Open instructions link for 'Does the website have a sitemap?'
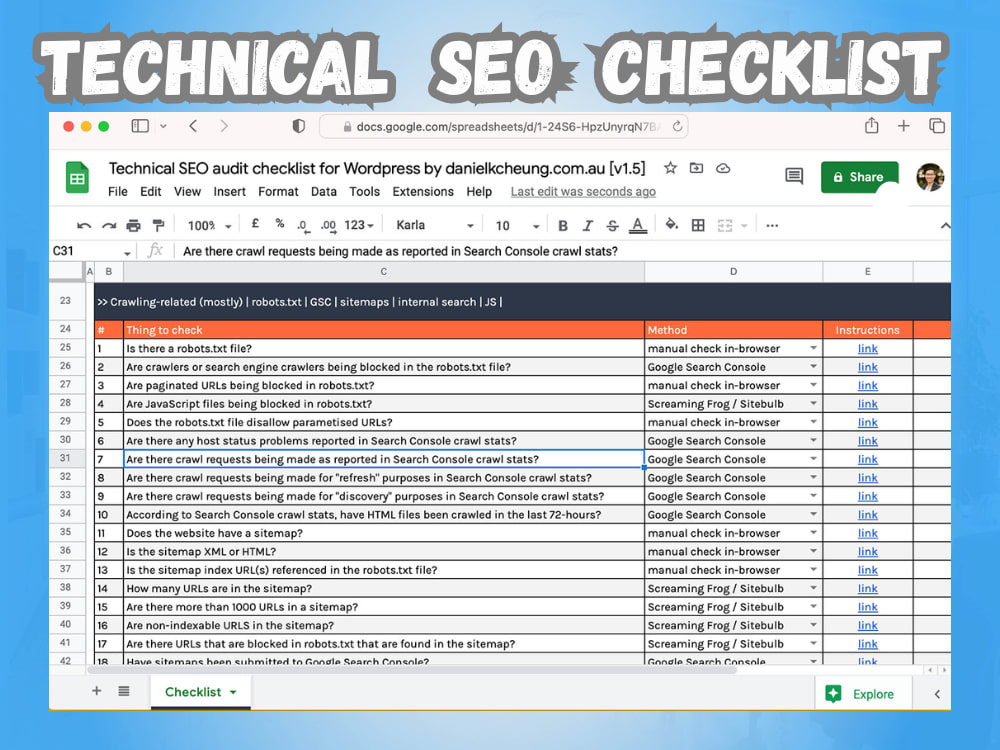This screenshot has width=1000, height=750. coord(867,533)
